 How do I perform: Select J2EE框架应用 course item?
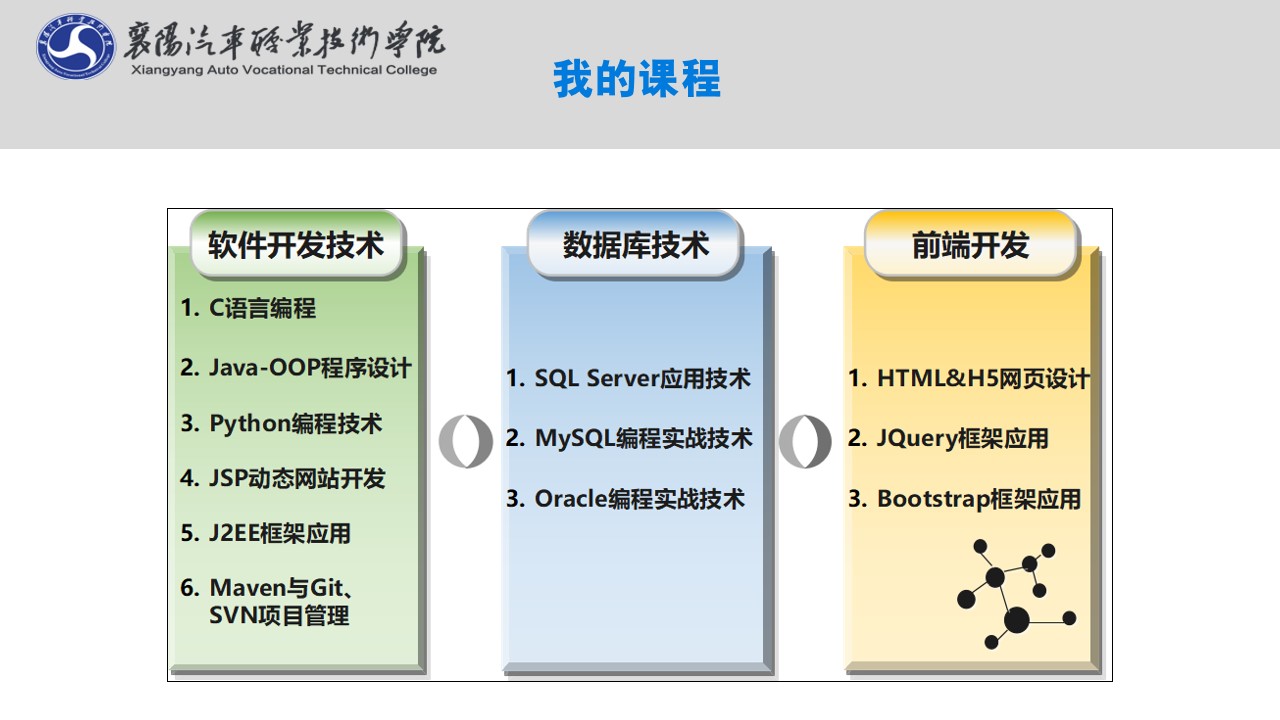coord(265,533)
